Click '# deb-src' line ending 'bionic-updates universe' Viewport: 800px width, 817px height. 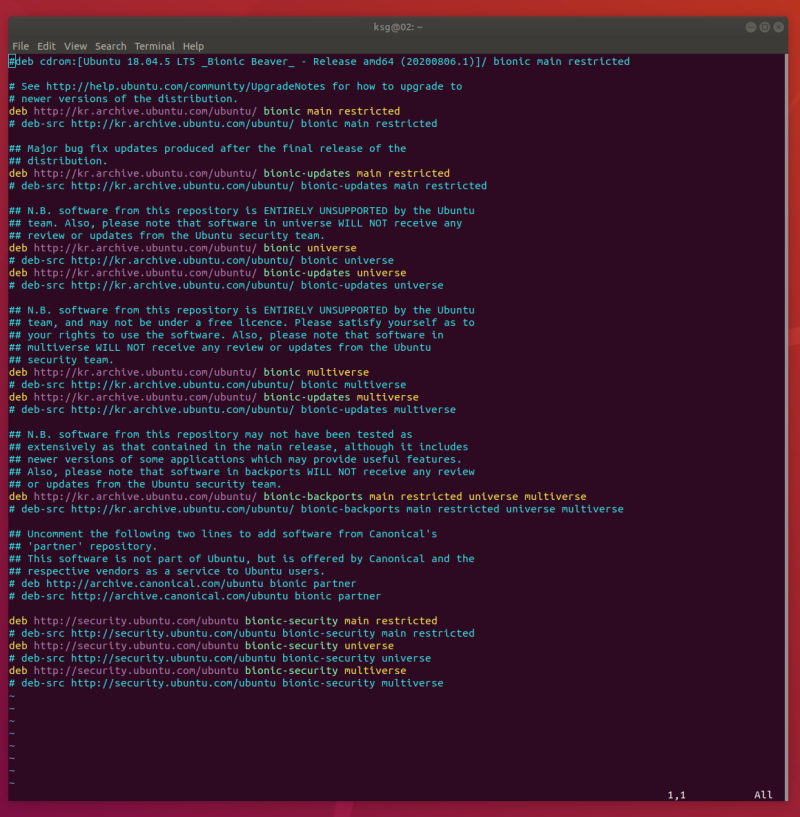[x=226, y=286]
